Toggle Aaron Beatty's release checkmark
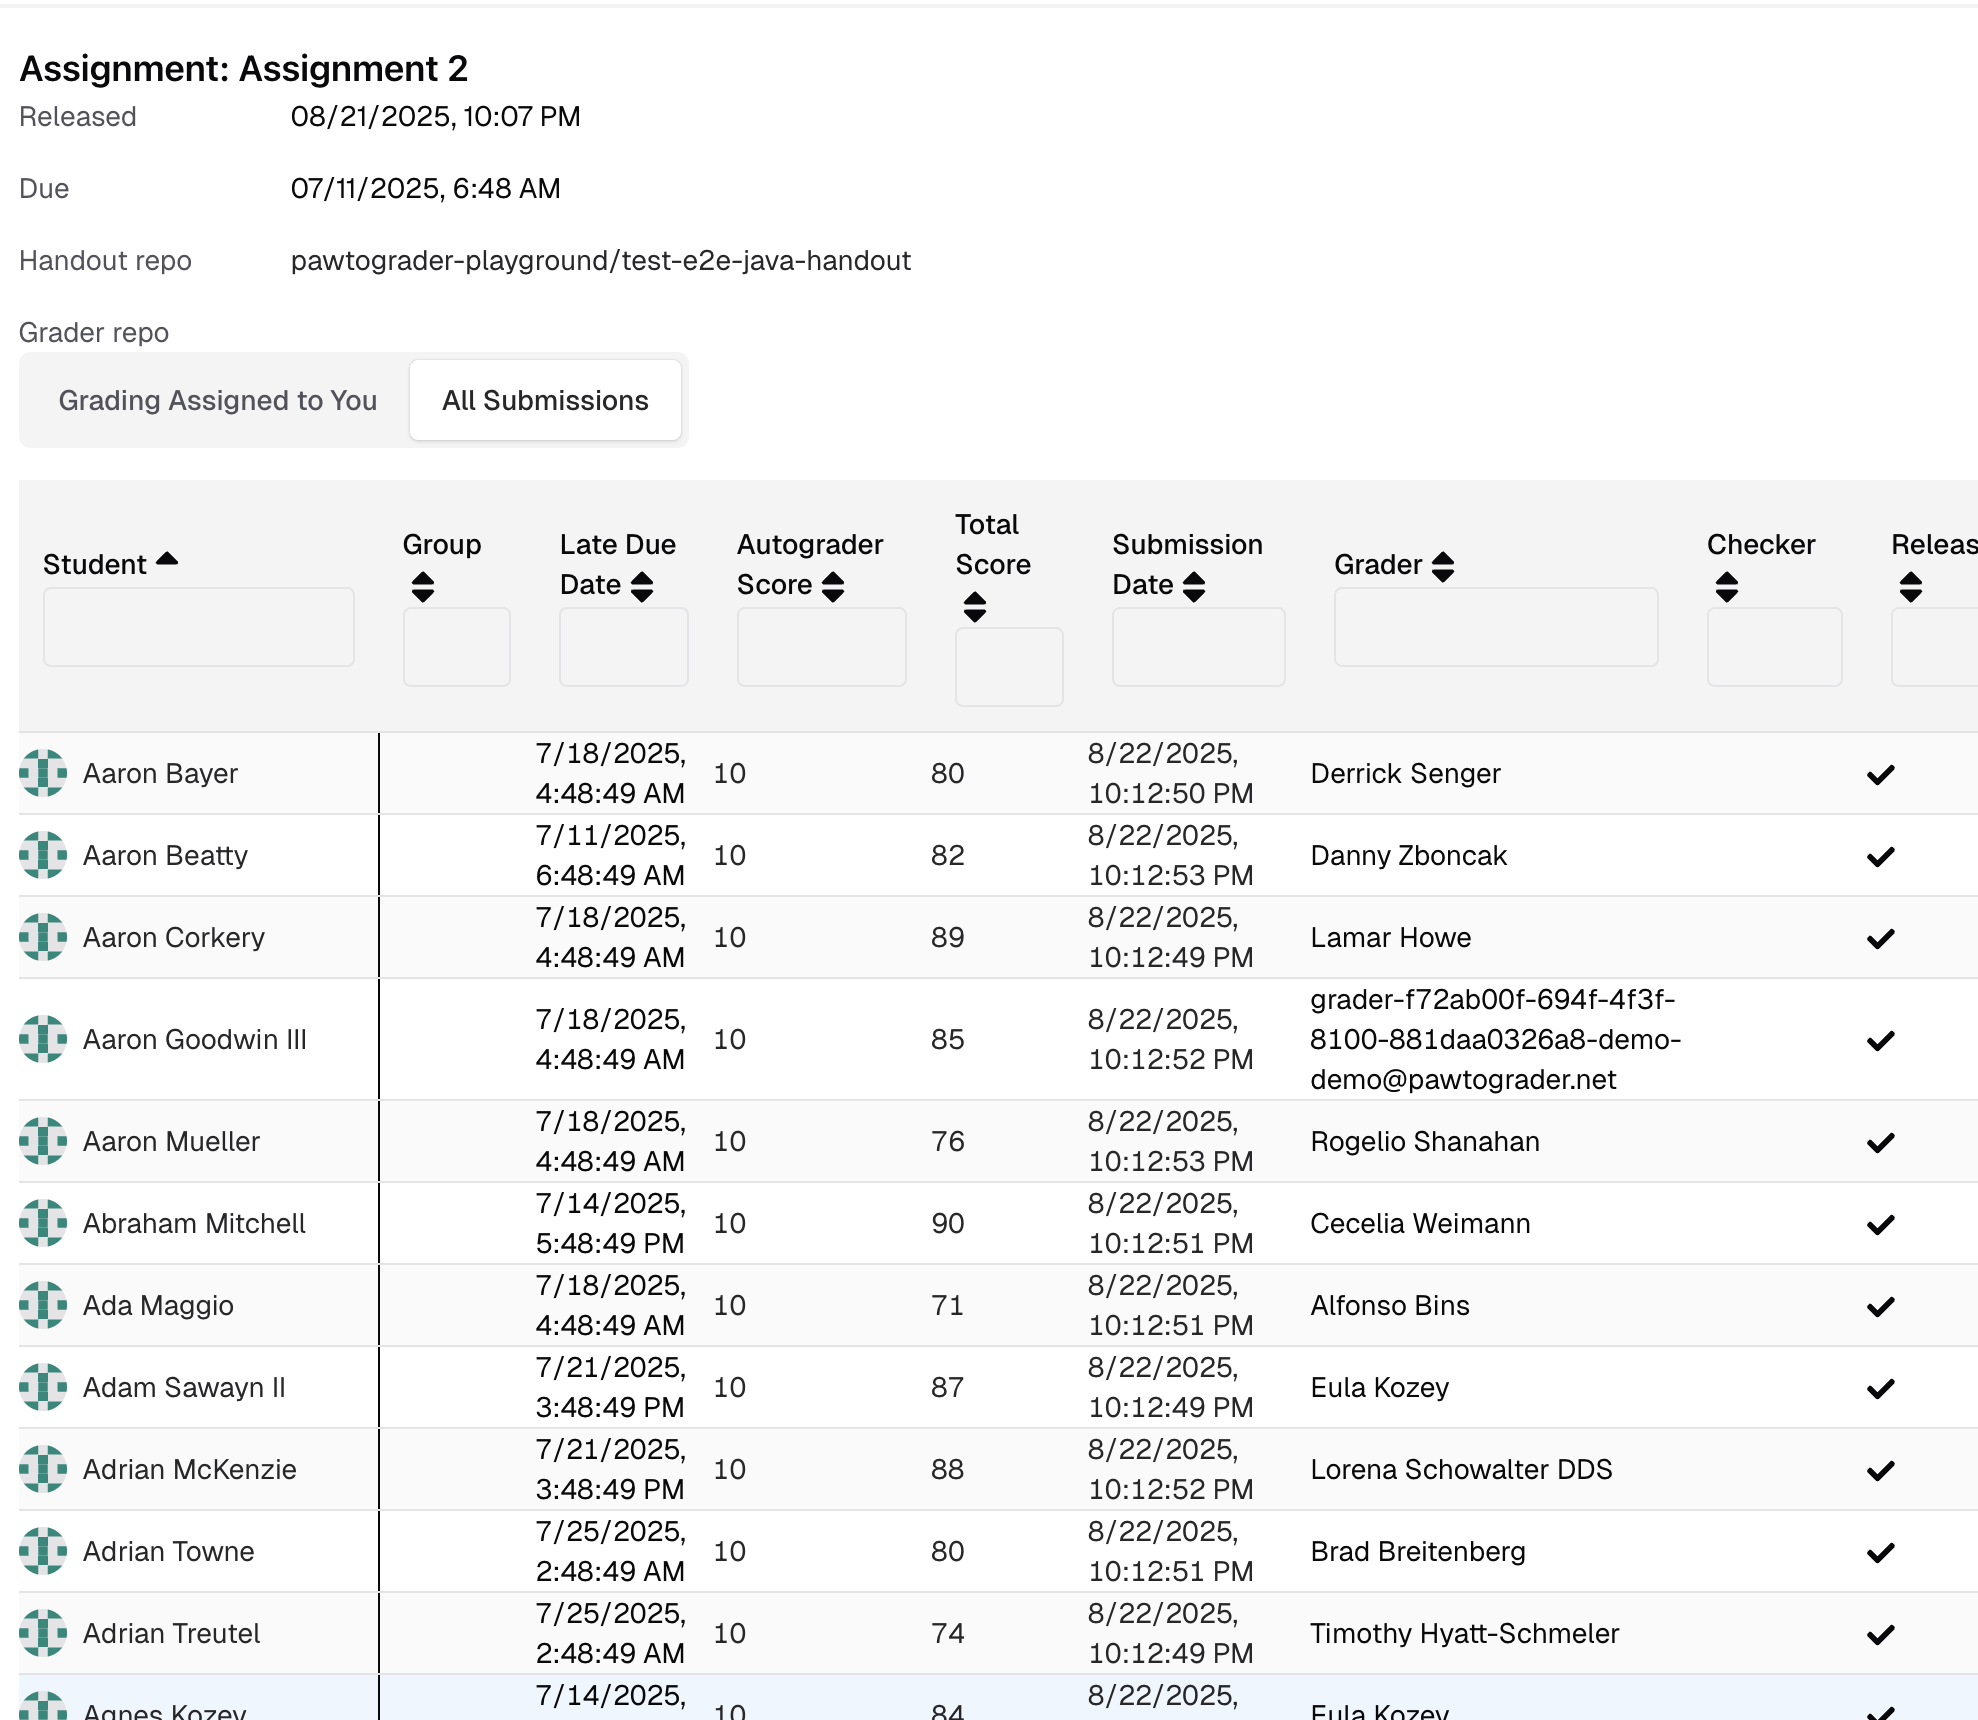The height and width of the screenshot is (1720, 1978). (1881, 855)
